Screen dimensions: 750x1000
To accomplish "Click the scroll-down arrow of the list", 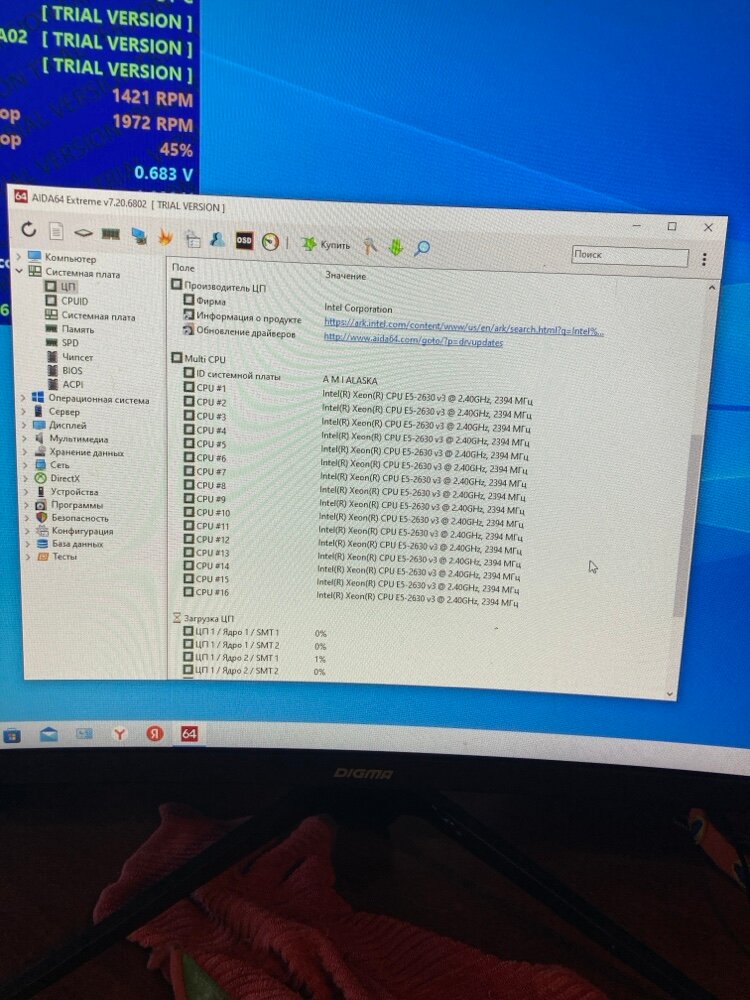I will 670,693.
